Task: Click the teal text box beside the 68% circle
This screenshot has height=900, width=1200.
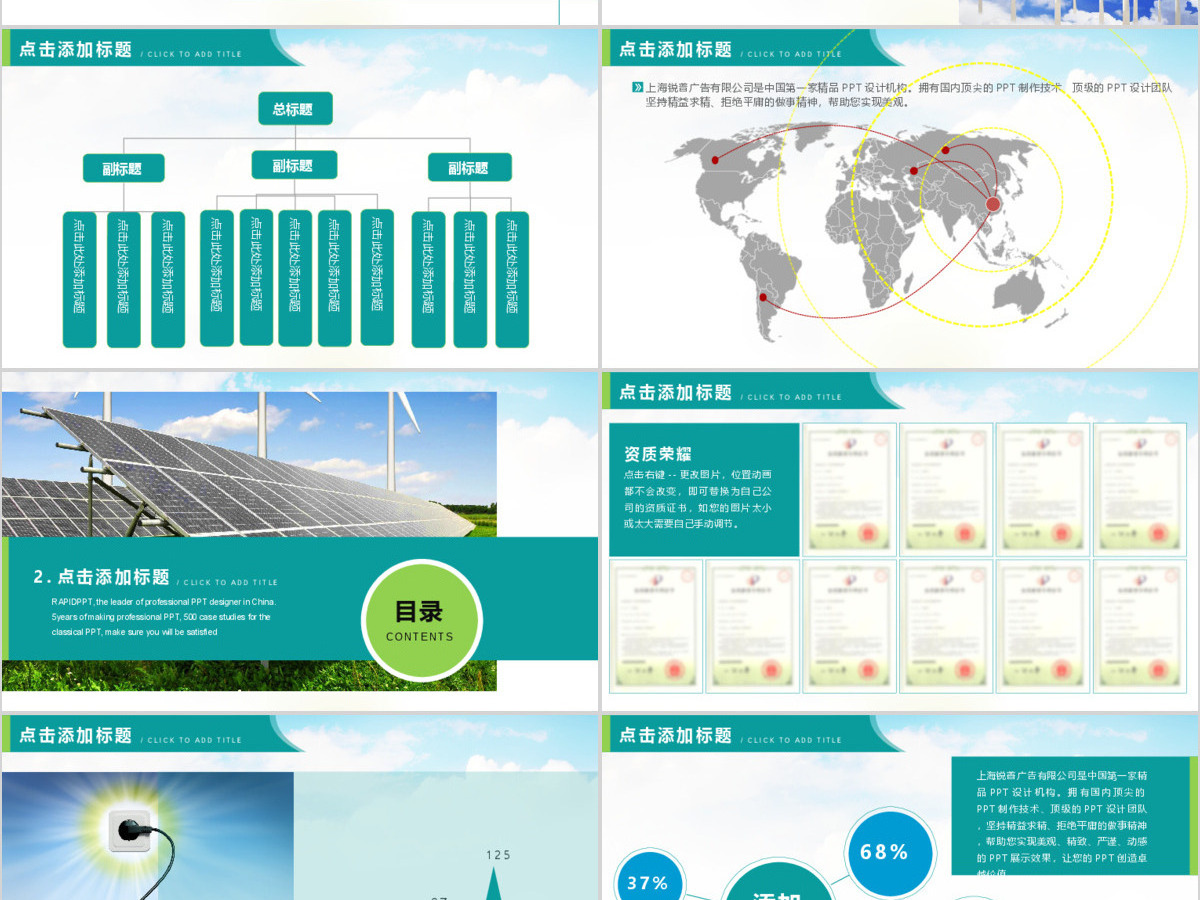Action: [1072, 815]
